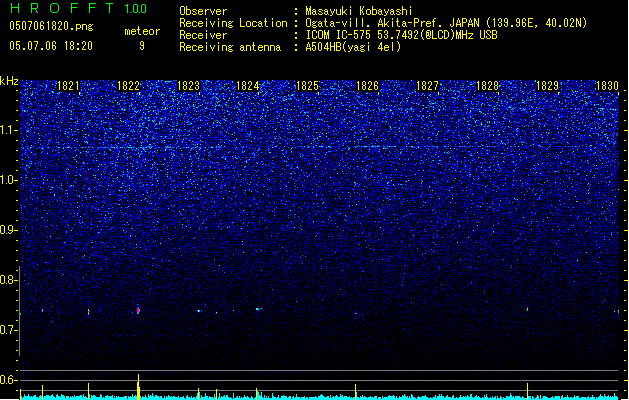This screenshot has height=400, width=629.
Task: Click the meteor echo near 1826
Action: point(355,313)
